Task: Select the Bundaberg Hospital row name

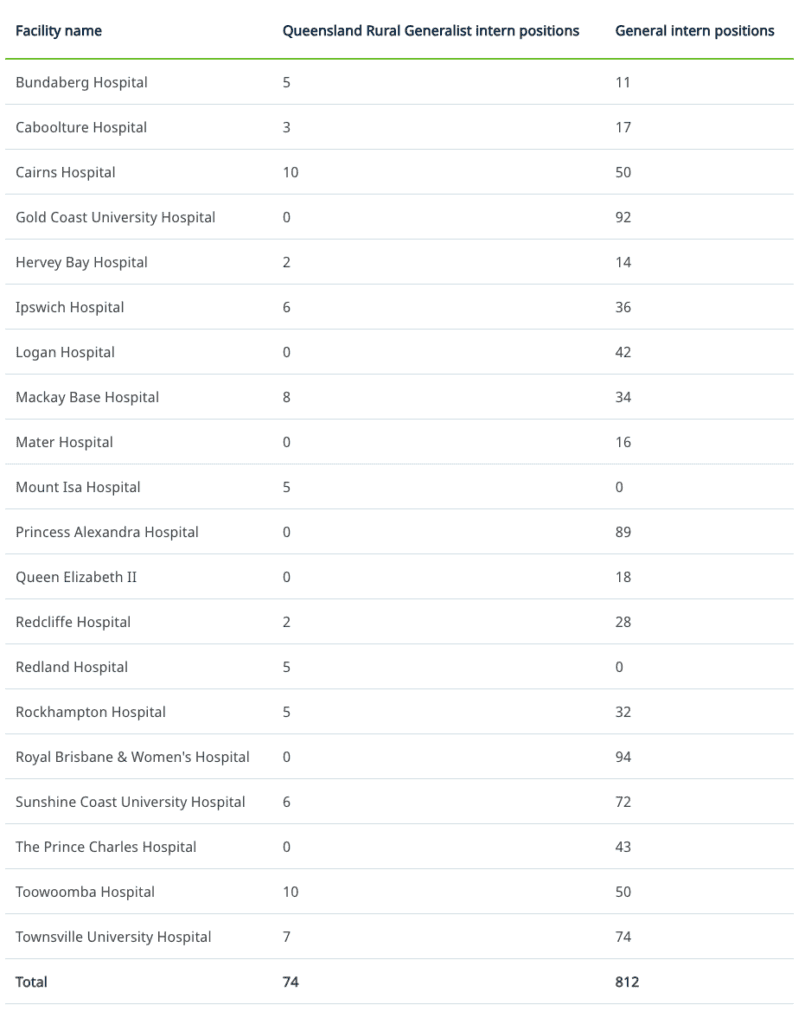Action: pos(81,82)
